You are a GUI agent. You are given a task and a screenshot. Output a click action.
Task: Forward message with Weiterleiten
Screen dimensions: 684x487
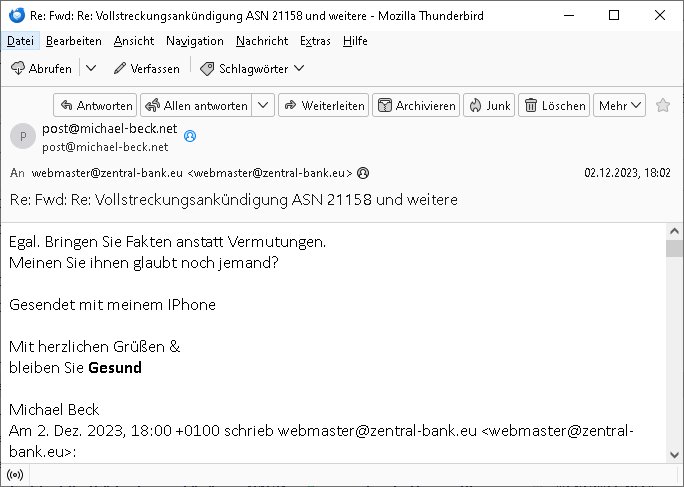323,105
